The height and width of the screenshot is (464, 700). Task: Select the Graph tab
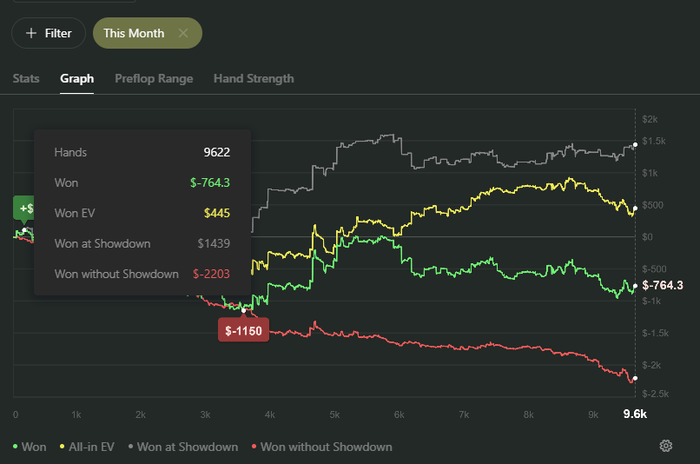77,79
